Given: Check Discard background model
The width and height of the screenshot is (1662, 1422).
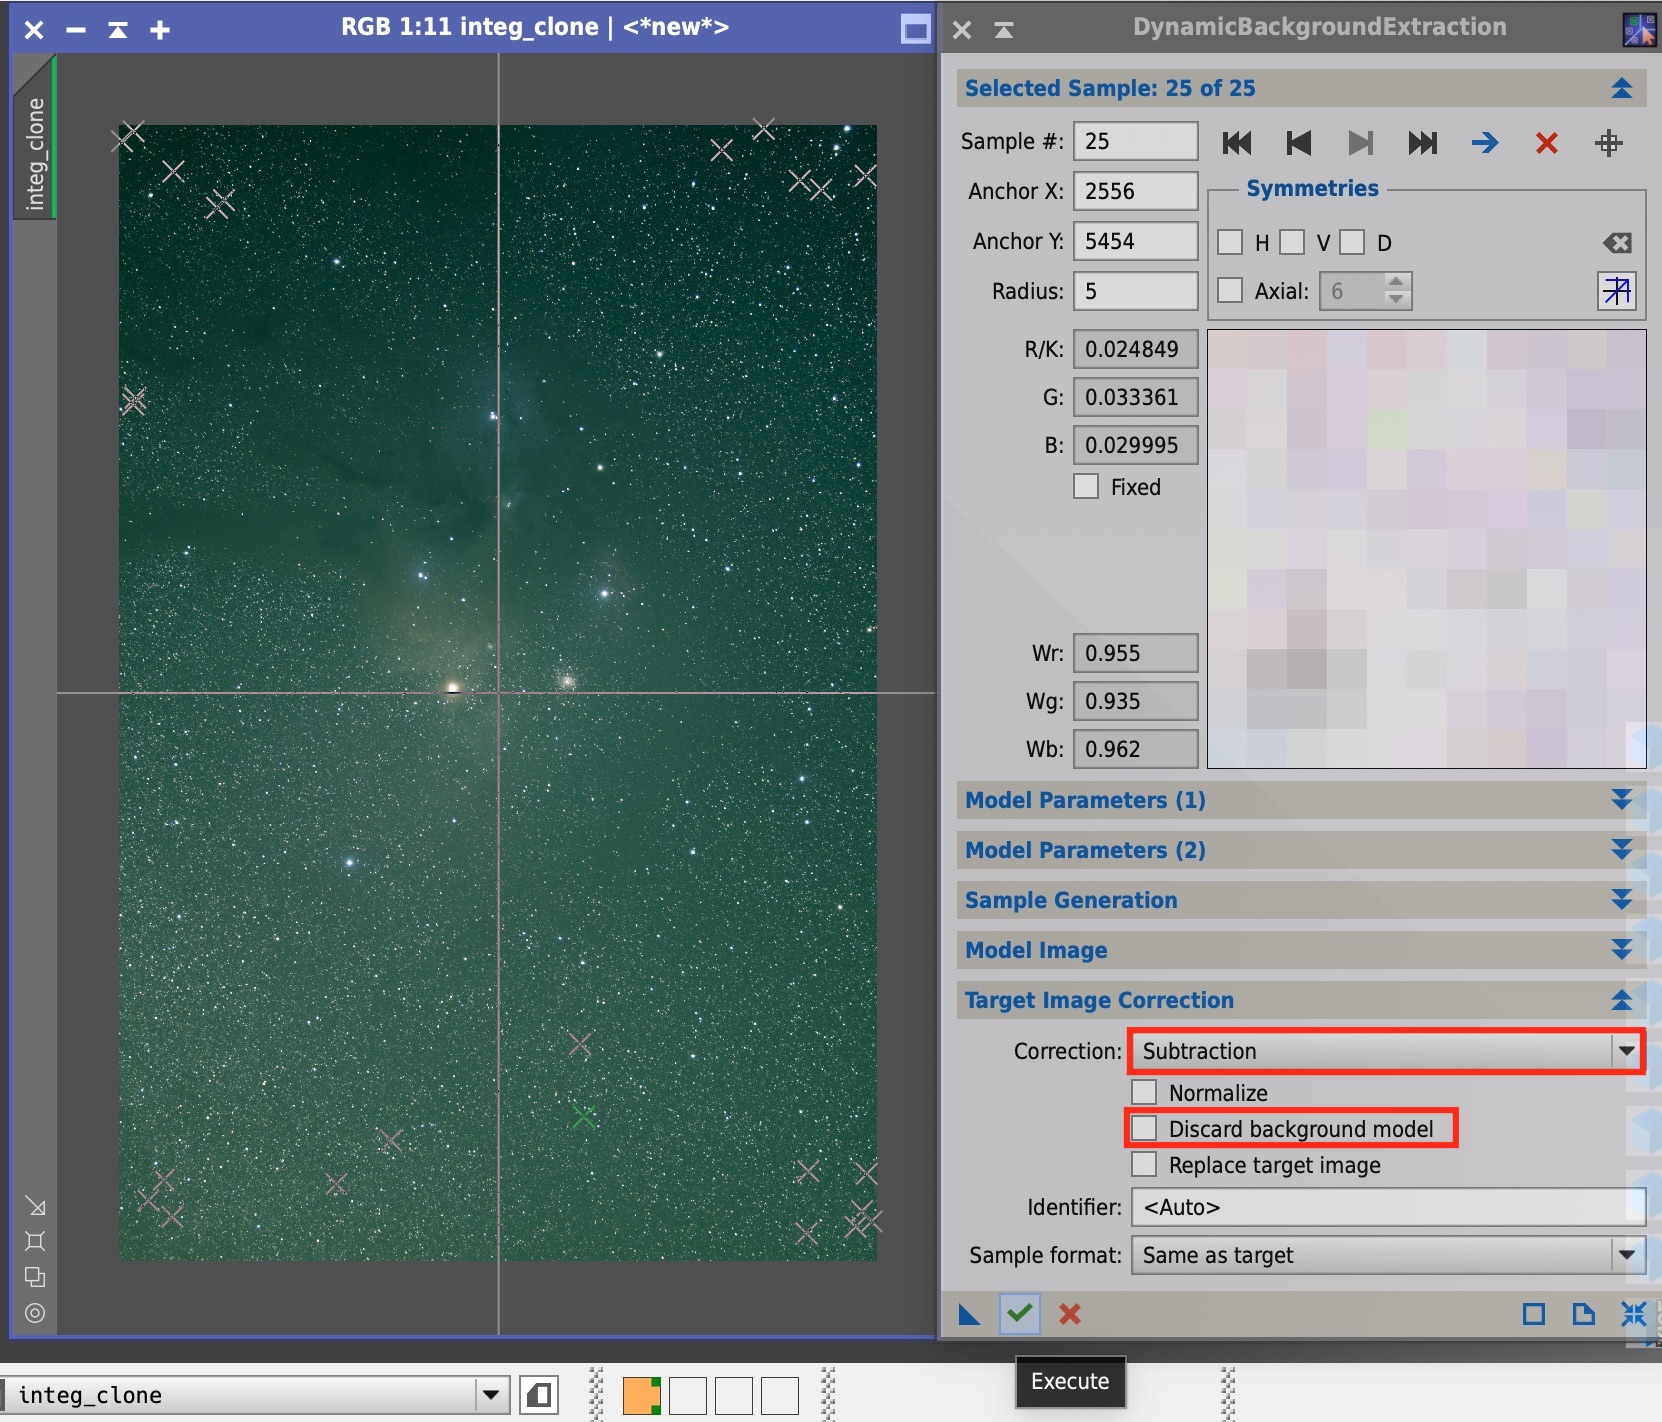Looking at the screenshot, I should (1144, 1129).
